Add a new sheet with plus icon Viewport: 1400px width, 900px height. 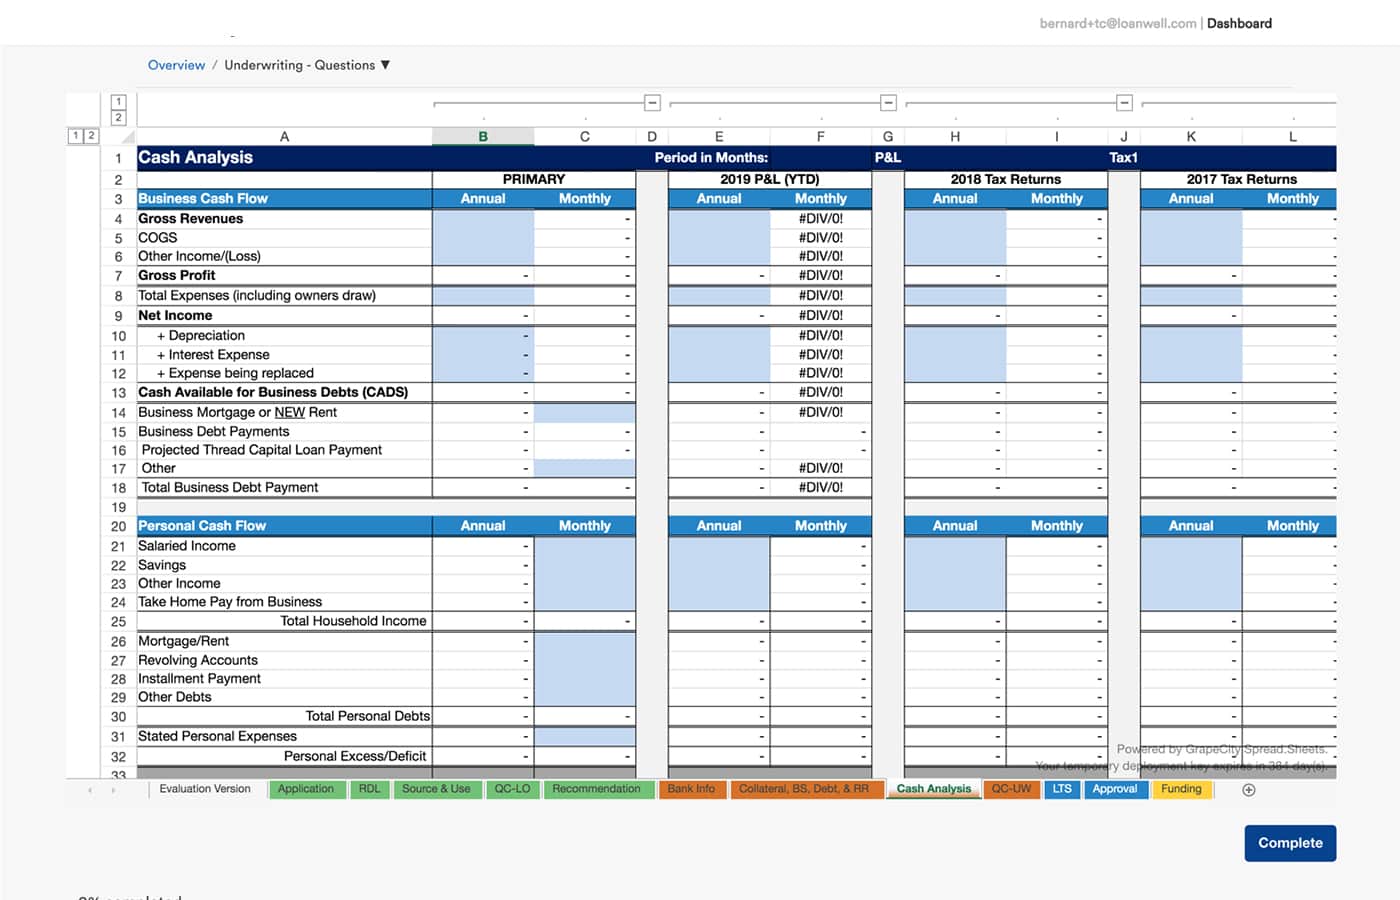point(1248,790)
